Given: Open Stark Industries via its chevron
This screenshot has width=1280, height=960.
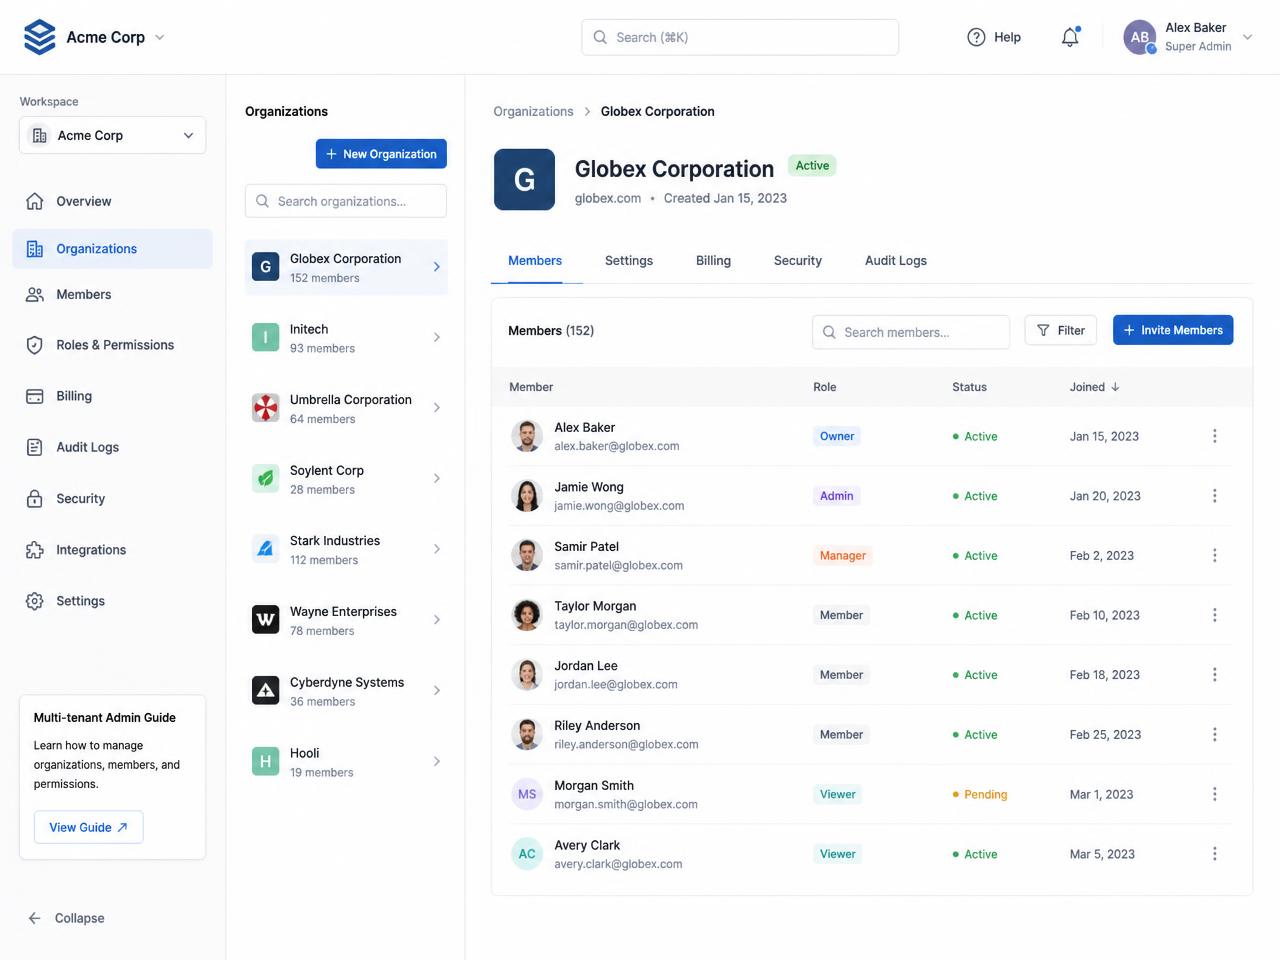Looking at the screenshot, I should [437, 549].
